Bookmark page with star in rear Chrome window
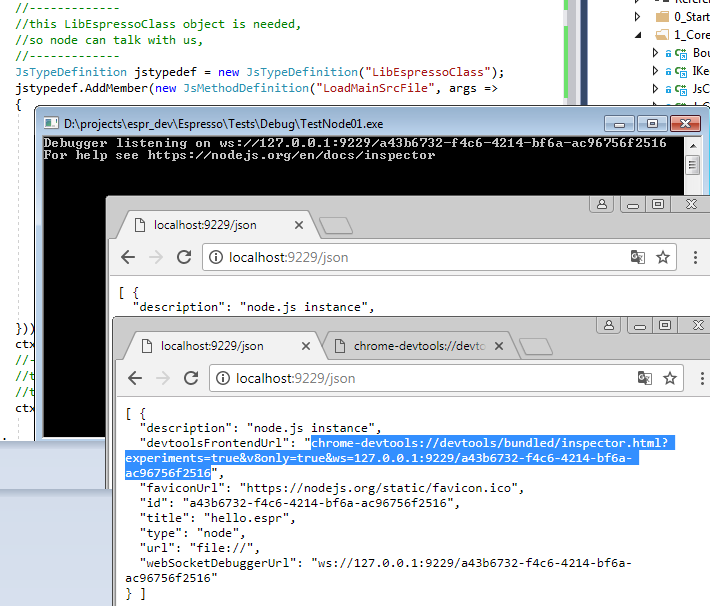The image size is (710, 606). tap(663, 257)
